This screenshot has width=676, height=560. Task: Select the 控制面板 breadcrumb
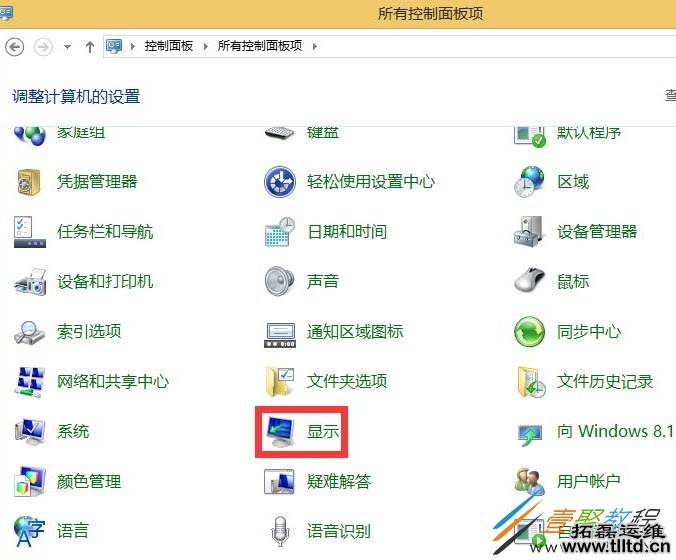[169, 46]
